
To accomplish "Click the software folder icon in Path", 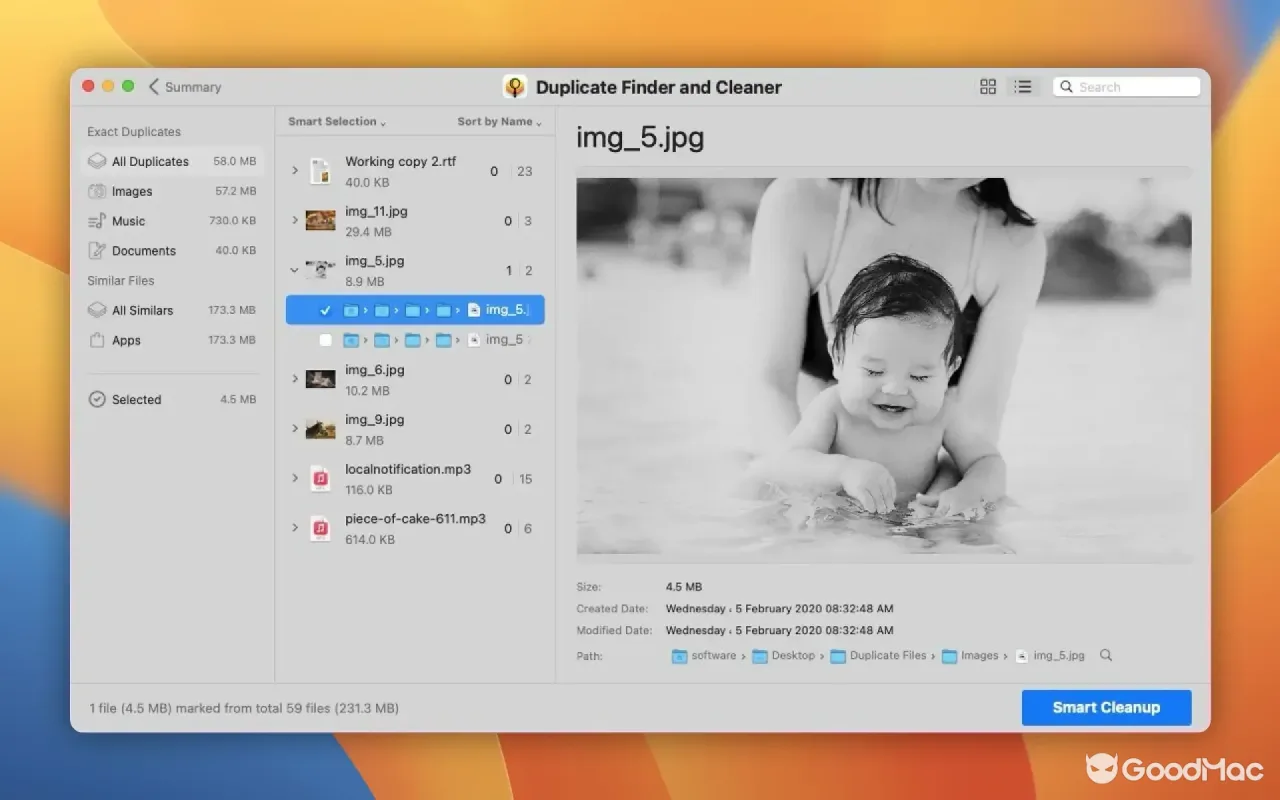I will 680,656.
